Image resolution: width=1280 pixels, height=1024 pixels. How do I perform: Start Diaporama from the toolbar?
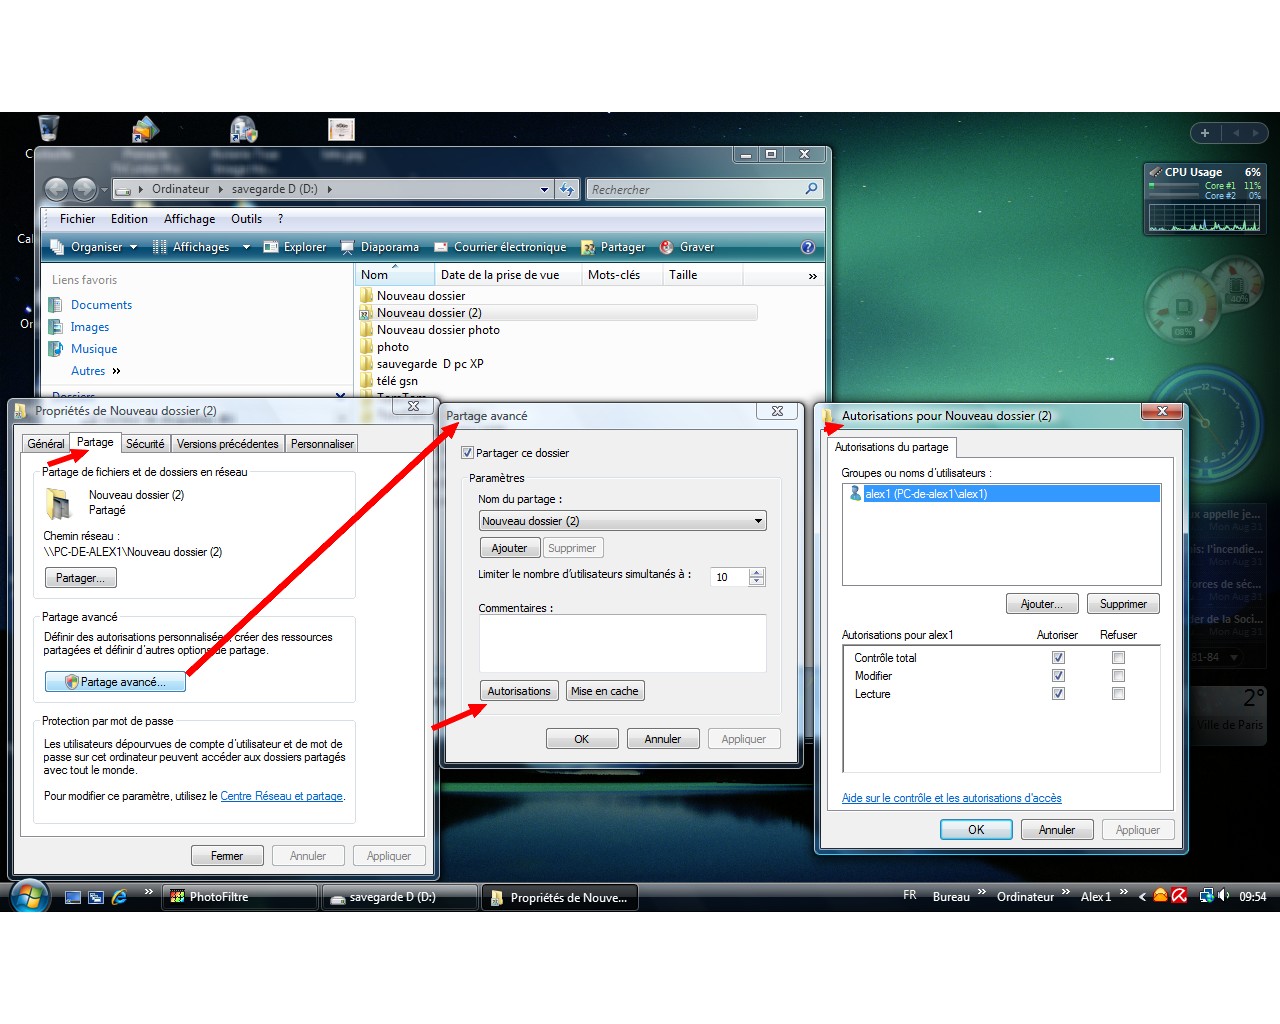click(380, 247)
